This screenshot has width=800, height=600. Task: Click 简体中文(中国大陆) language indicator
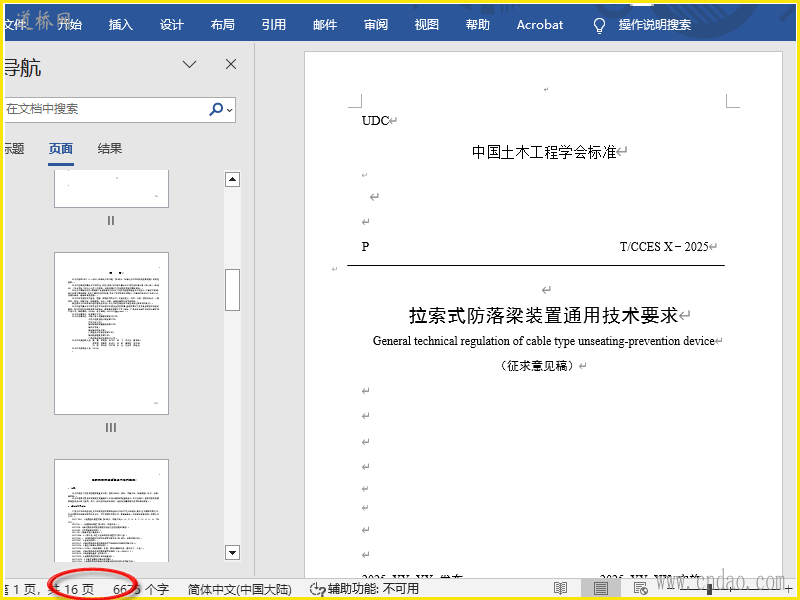[240, 589]
